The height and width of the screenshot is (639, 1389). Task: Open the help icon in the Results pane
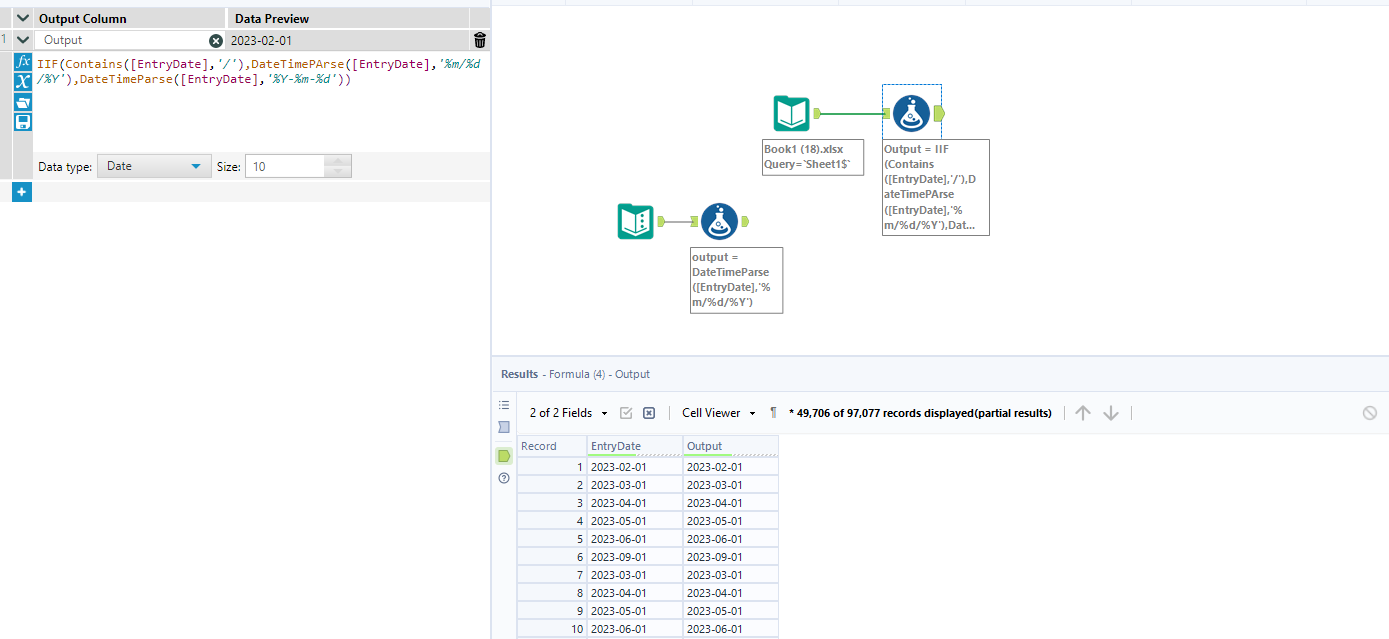[504, 478]
